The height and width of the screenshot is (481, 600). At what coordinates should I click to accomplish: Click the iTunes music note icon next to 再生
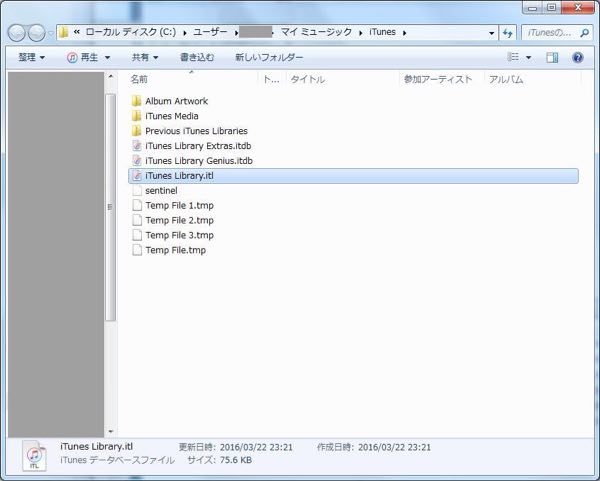tap(72, 57)
